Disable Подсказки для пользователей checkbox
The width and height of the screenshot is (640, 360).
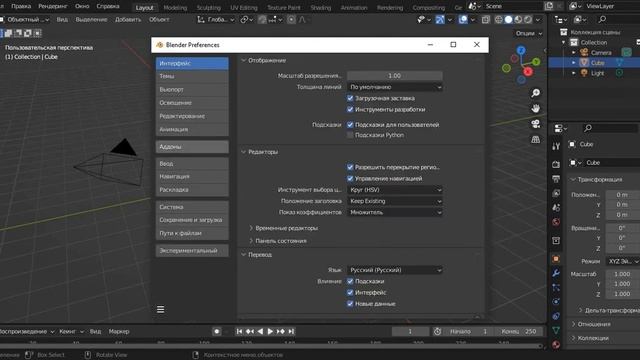coord(350,124)
